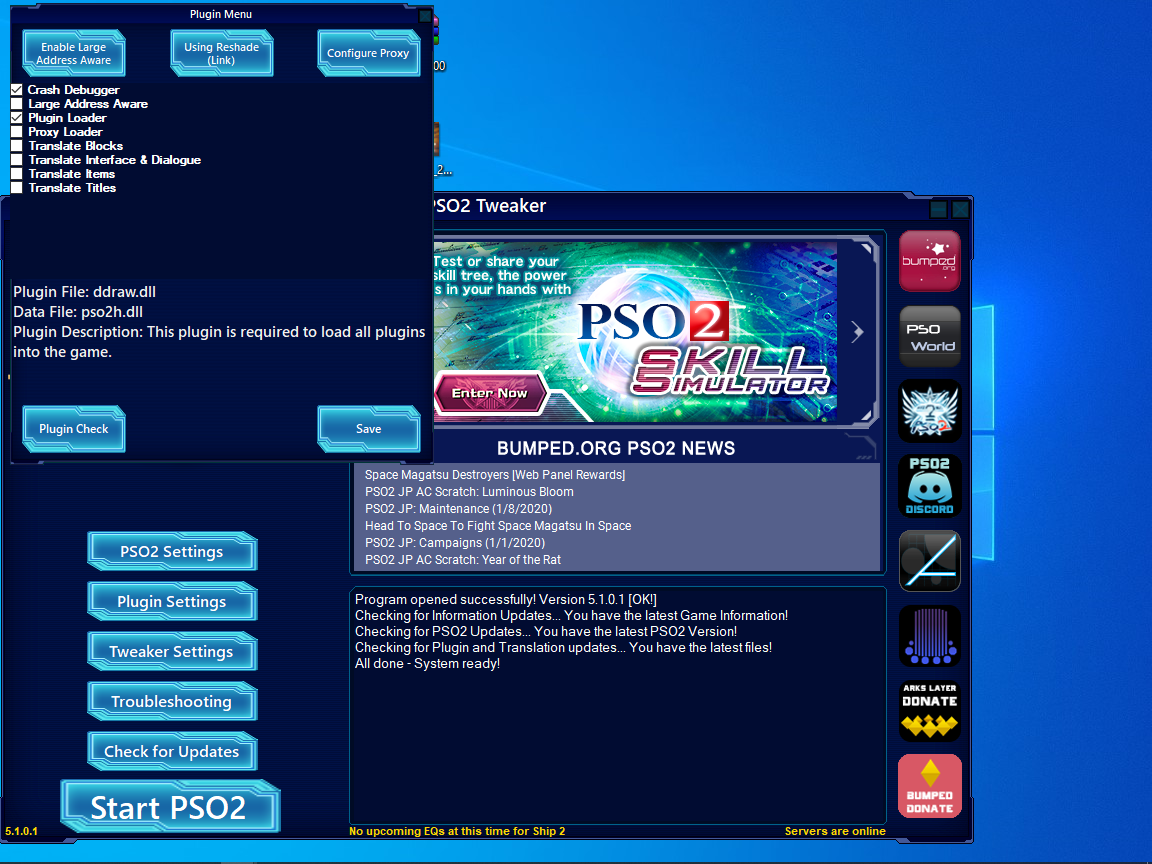Open the PSO2 Discord icon
Screen dimensions: 1152x864
point(929,486)
